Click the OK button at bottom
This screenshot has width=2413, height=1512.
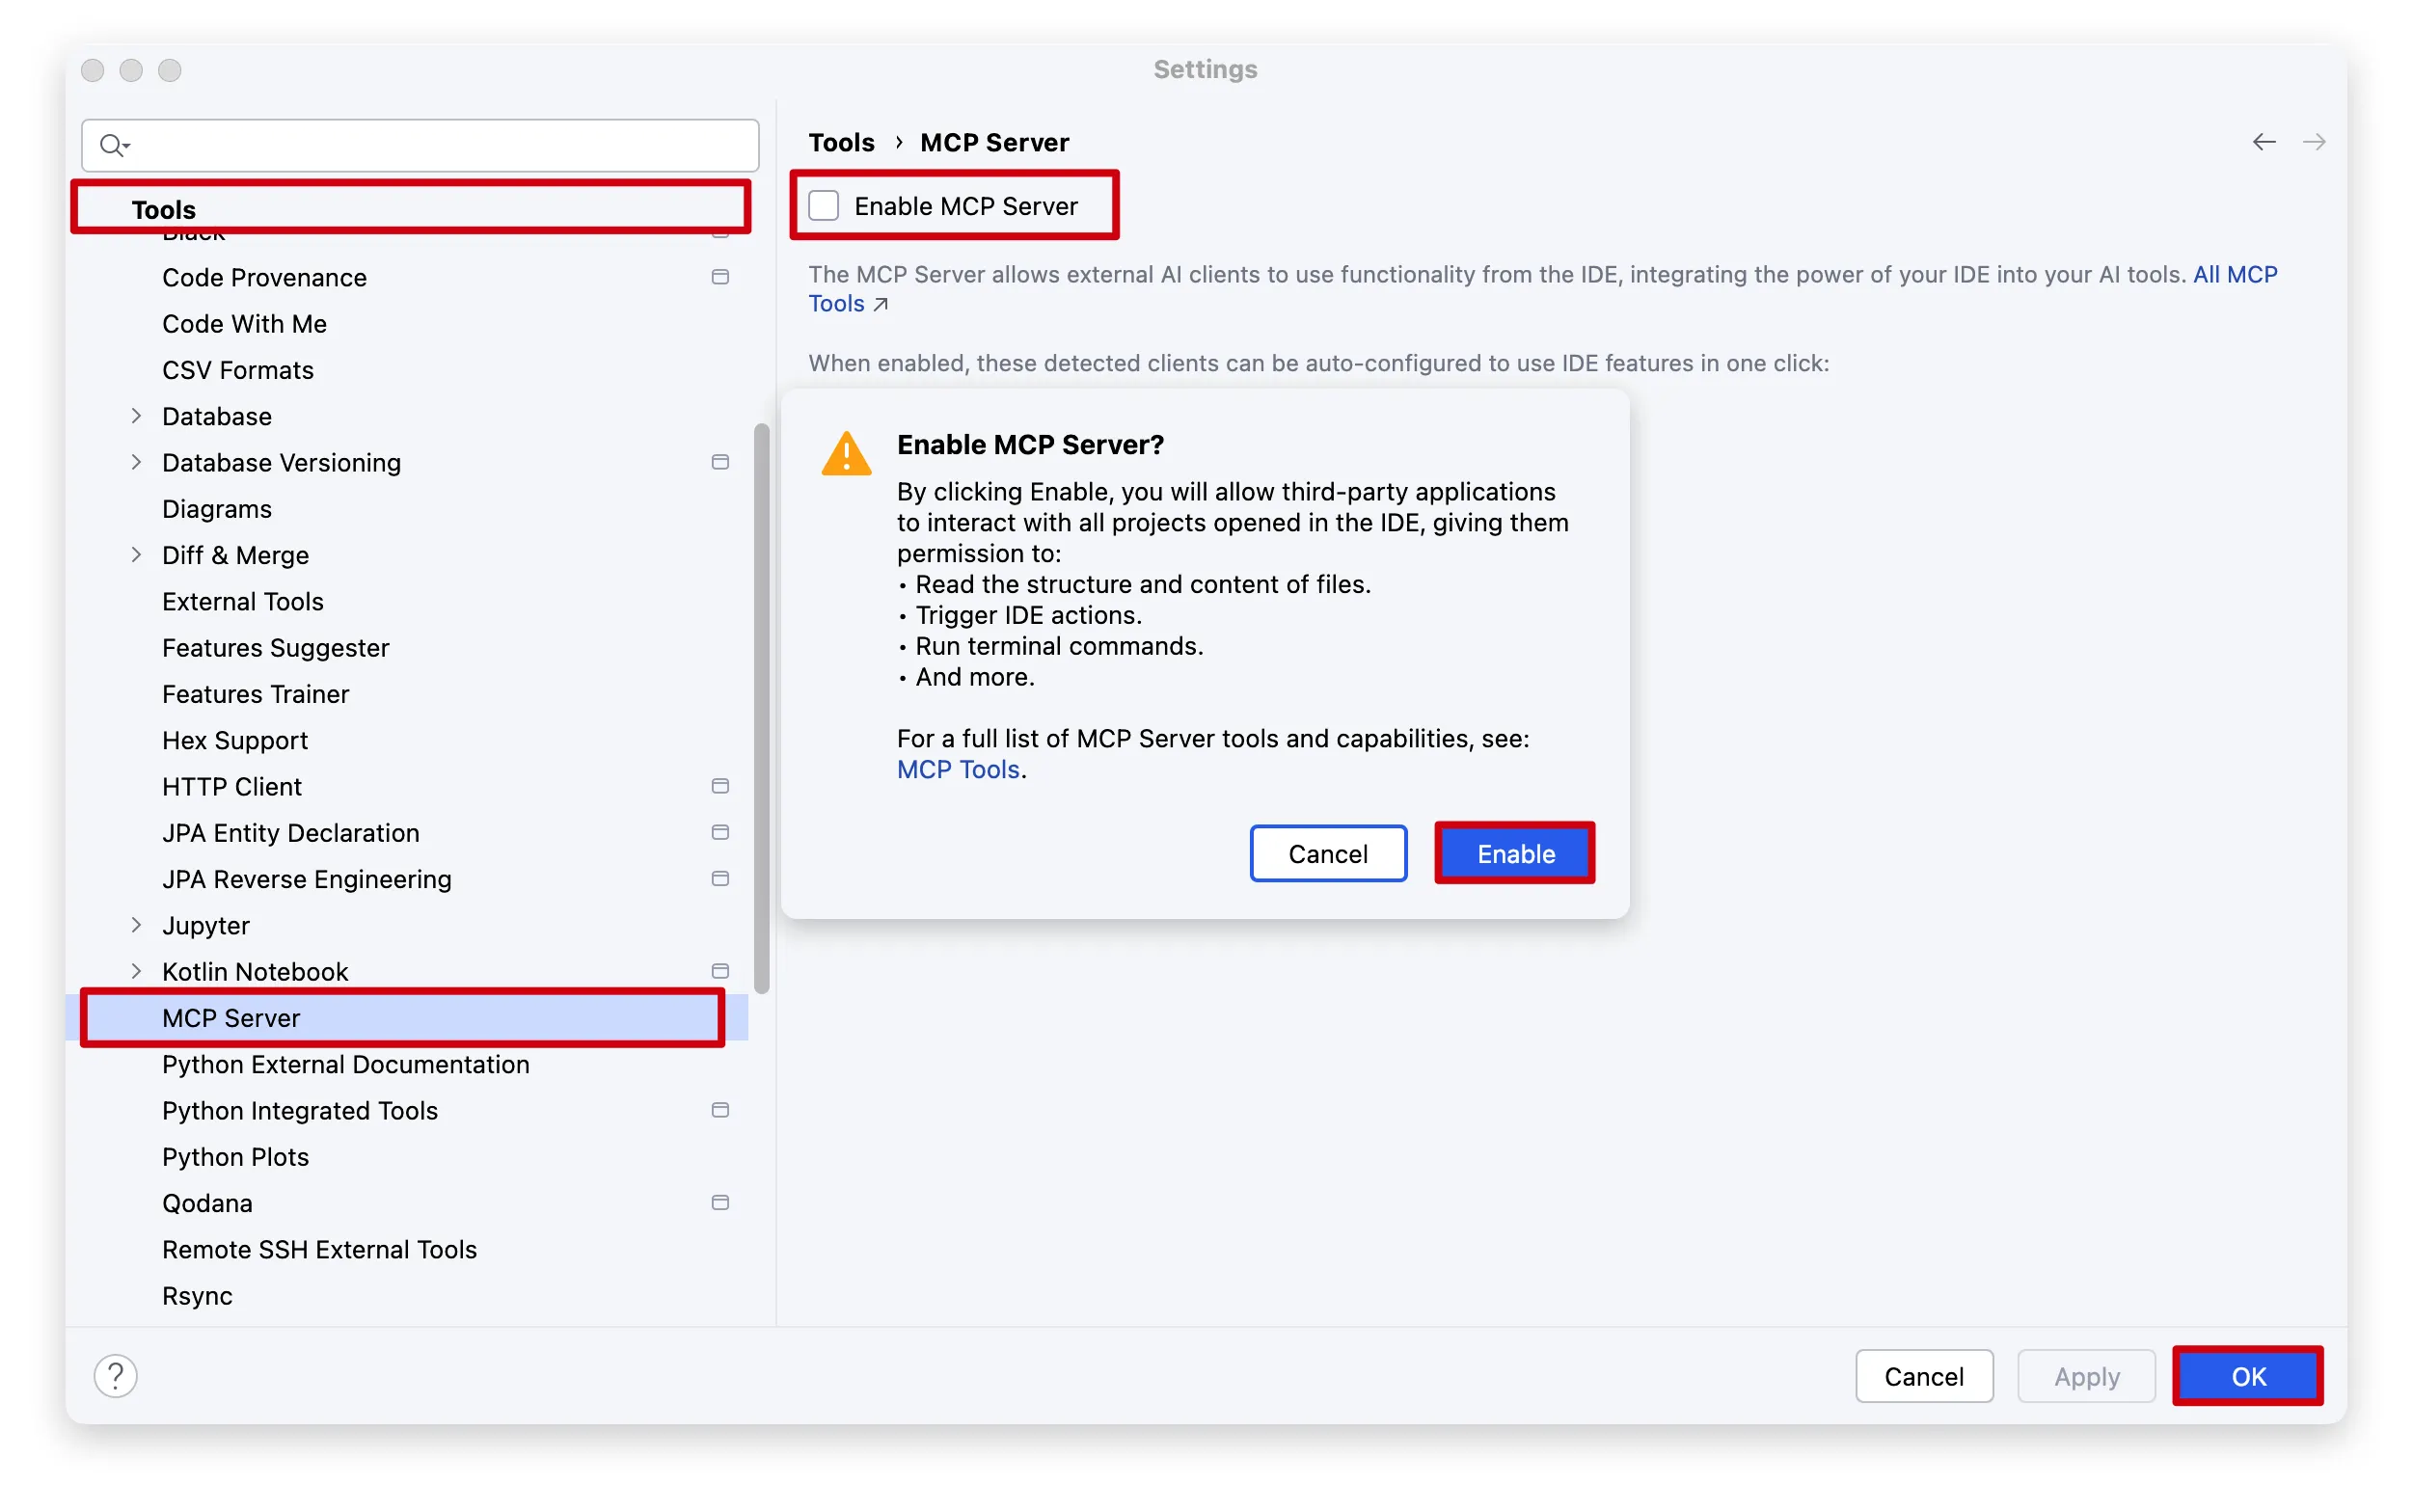(2247, 1376)
